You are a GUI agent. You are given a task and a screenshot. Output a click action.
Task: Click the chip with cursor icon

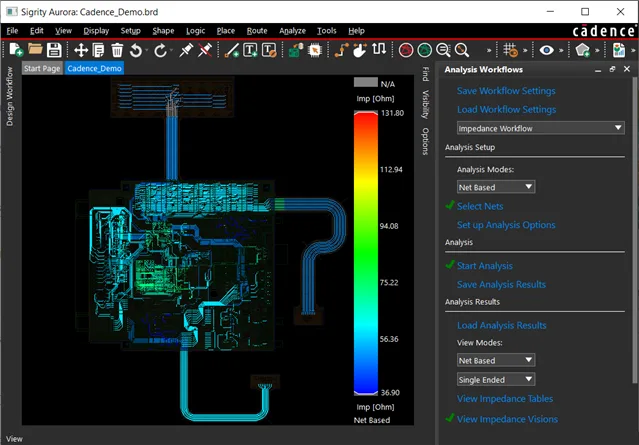pyautogui.click(x=315, y=50)
